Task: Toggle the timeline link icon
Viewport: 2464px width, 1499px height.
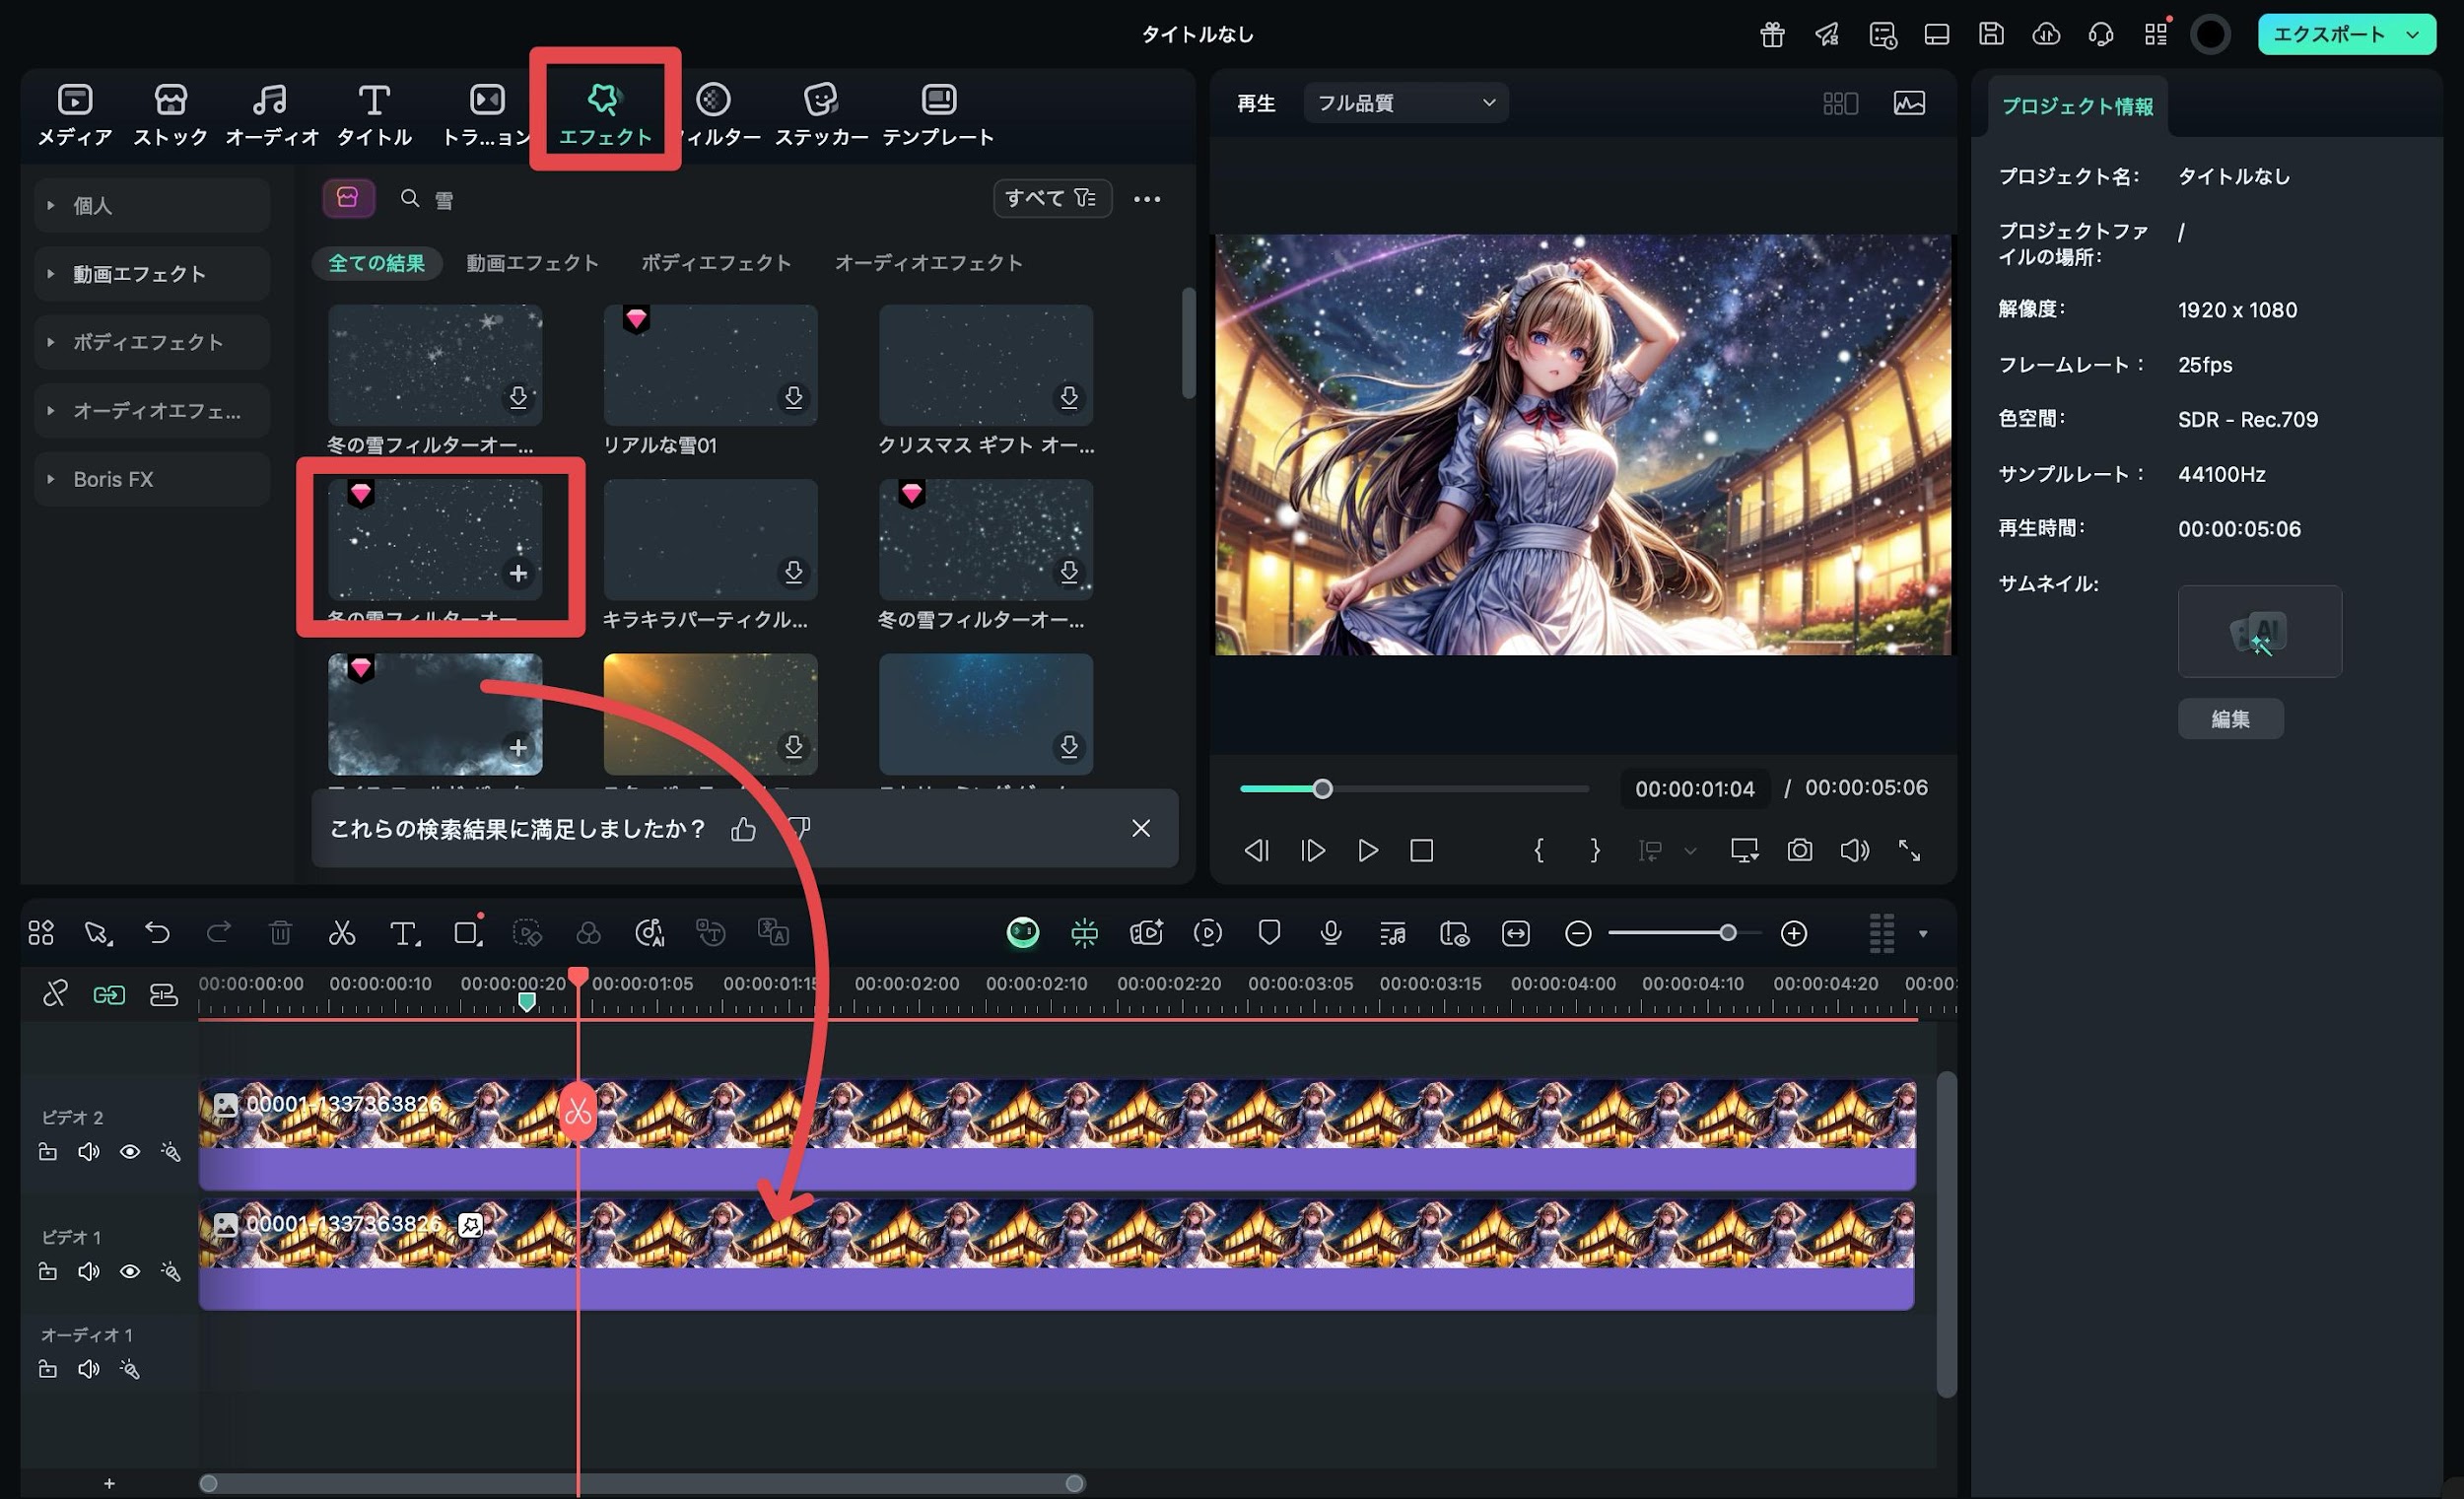Action: pos(109,995)
